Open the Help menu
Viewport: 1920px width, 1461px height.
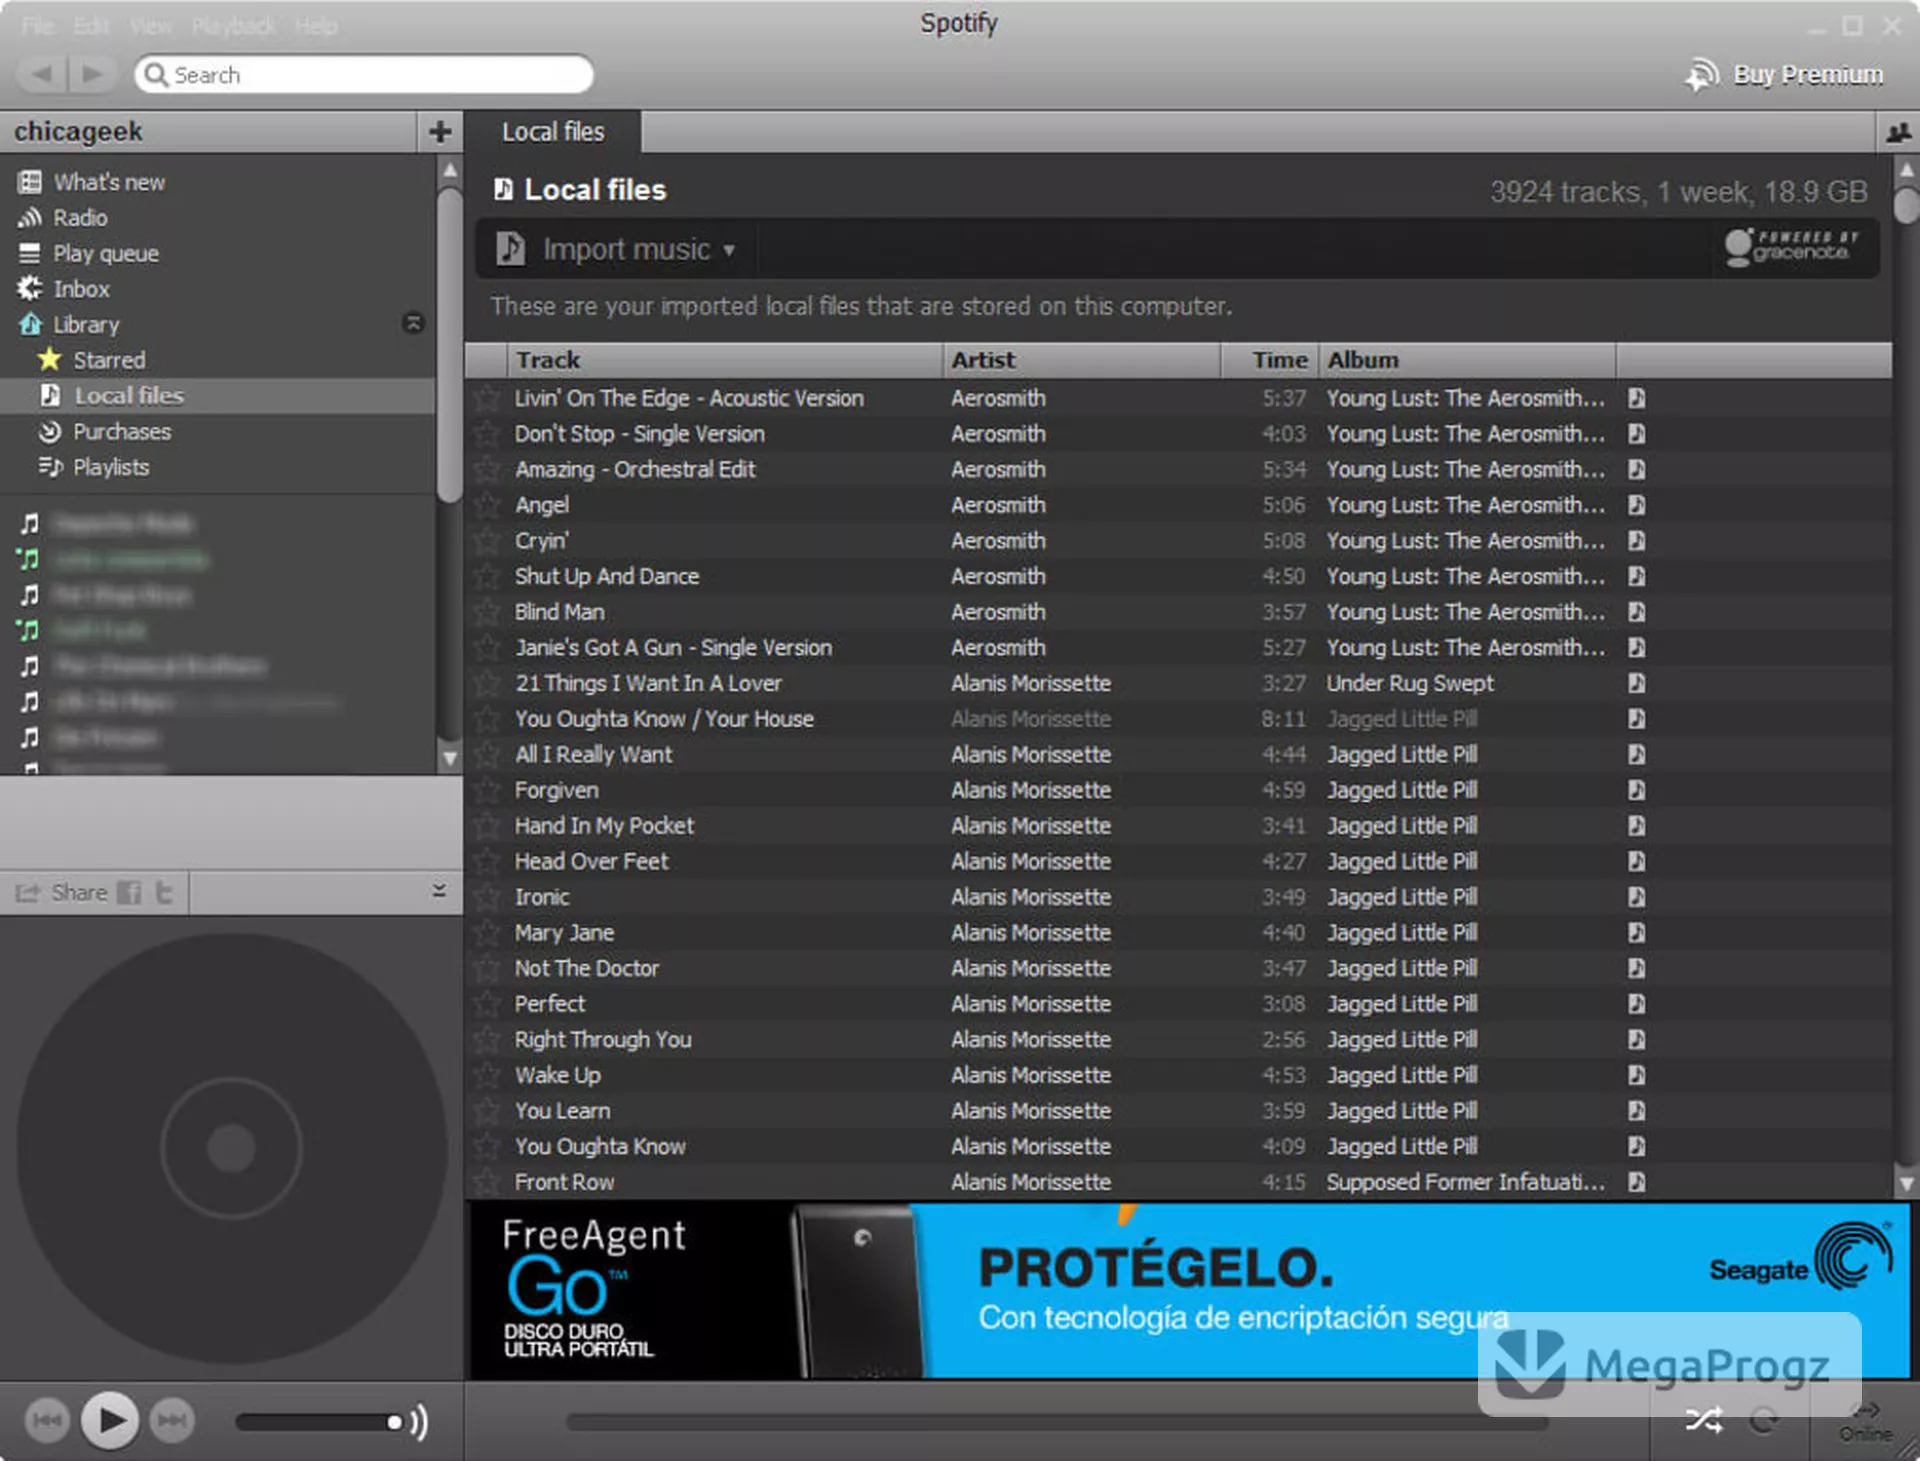tap(316, 26)
